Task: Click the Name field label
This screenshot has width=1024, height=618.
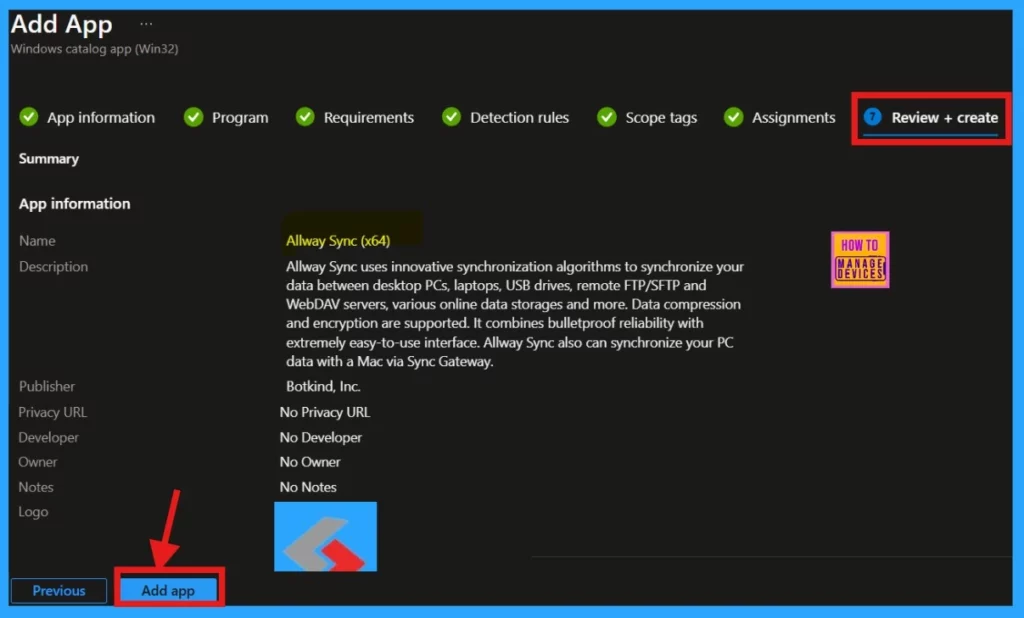Action: pos(37,240)
